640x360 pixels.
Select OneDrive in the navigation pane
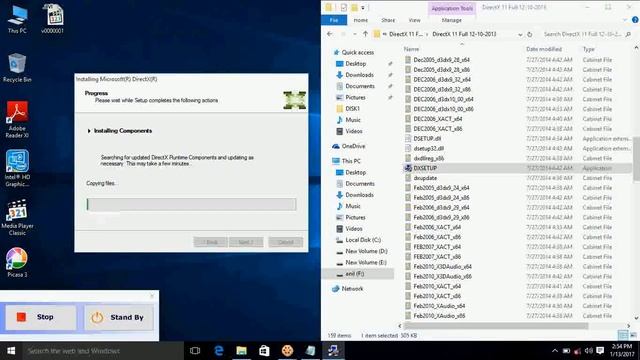[353, 146]
